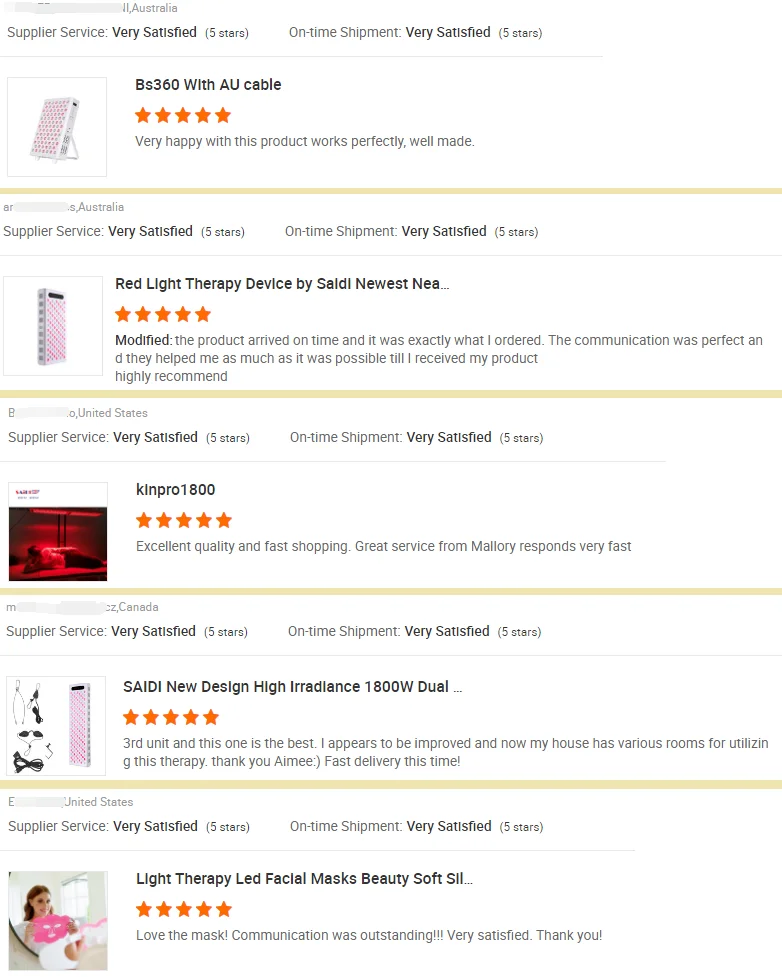
Task: Open Red Light Therapy Device by Saidi title
Action: [282, 284]
